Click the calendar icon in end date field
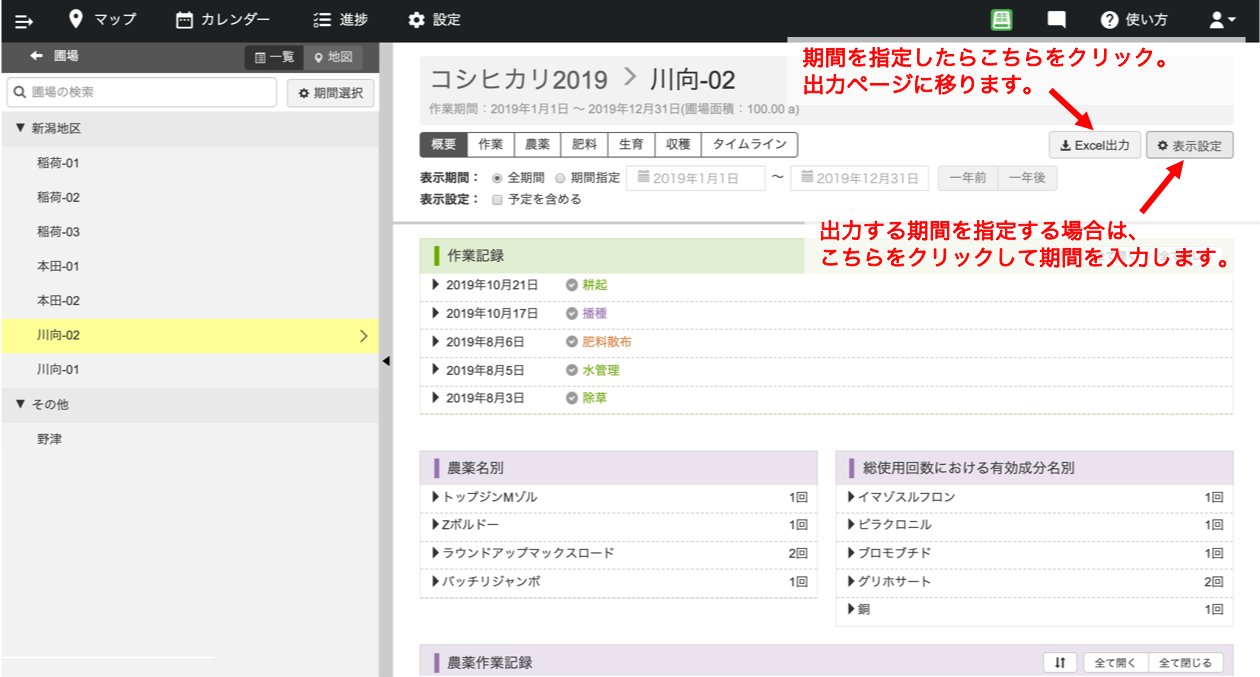This screenshot has width=1260, height=677. click(808, 178)
